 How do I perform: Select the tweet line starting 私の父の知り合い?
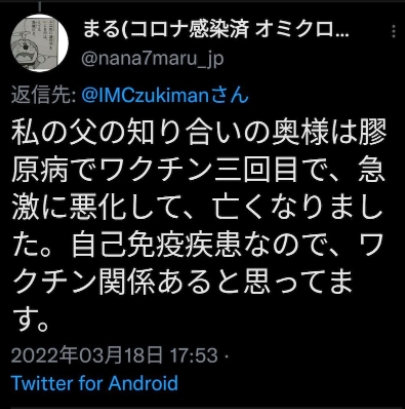click(199, 132)
